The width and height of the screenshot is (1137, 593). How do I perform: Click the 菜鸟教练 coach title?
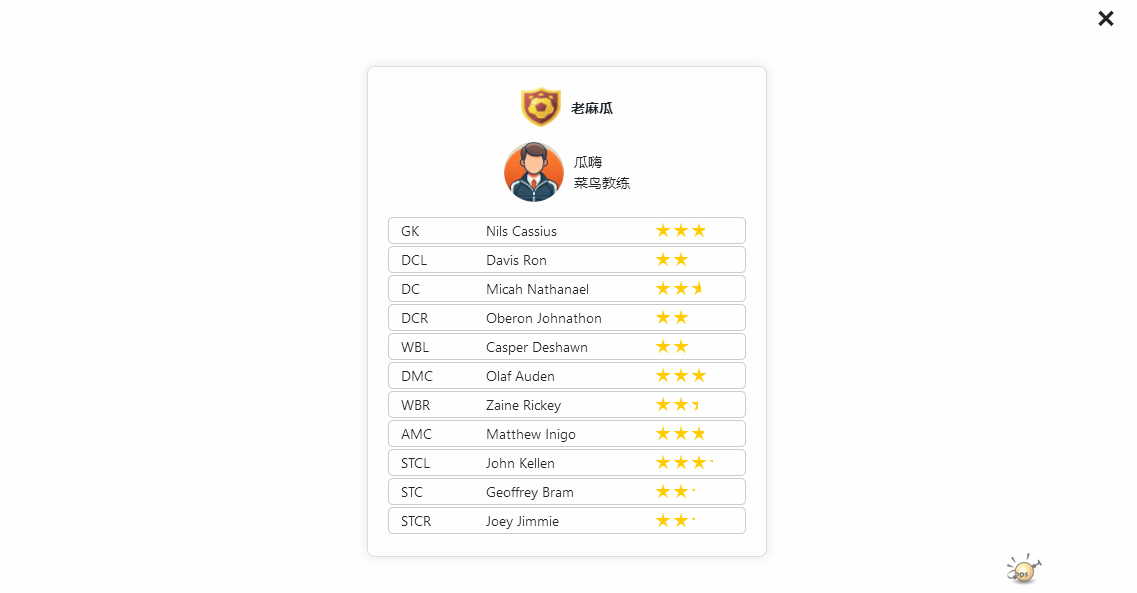point(602,183)
